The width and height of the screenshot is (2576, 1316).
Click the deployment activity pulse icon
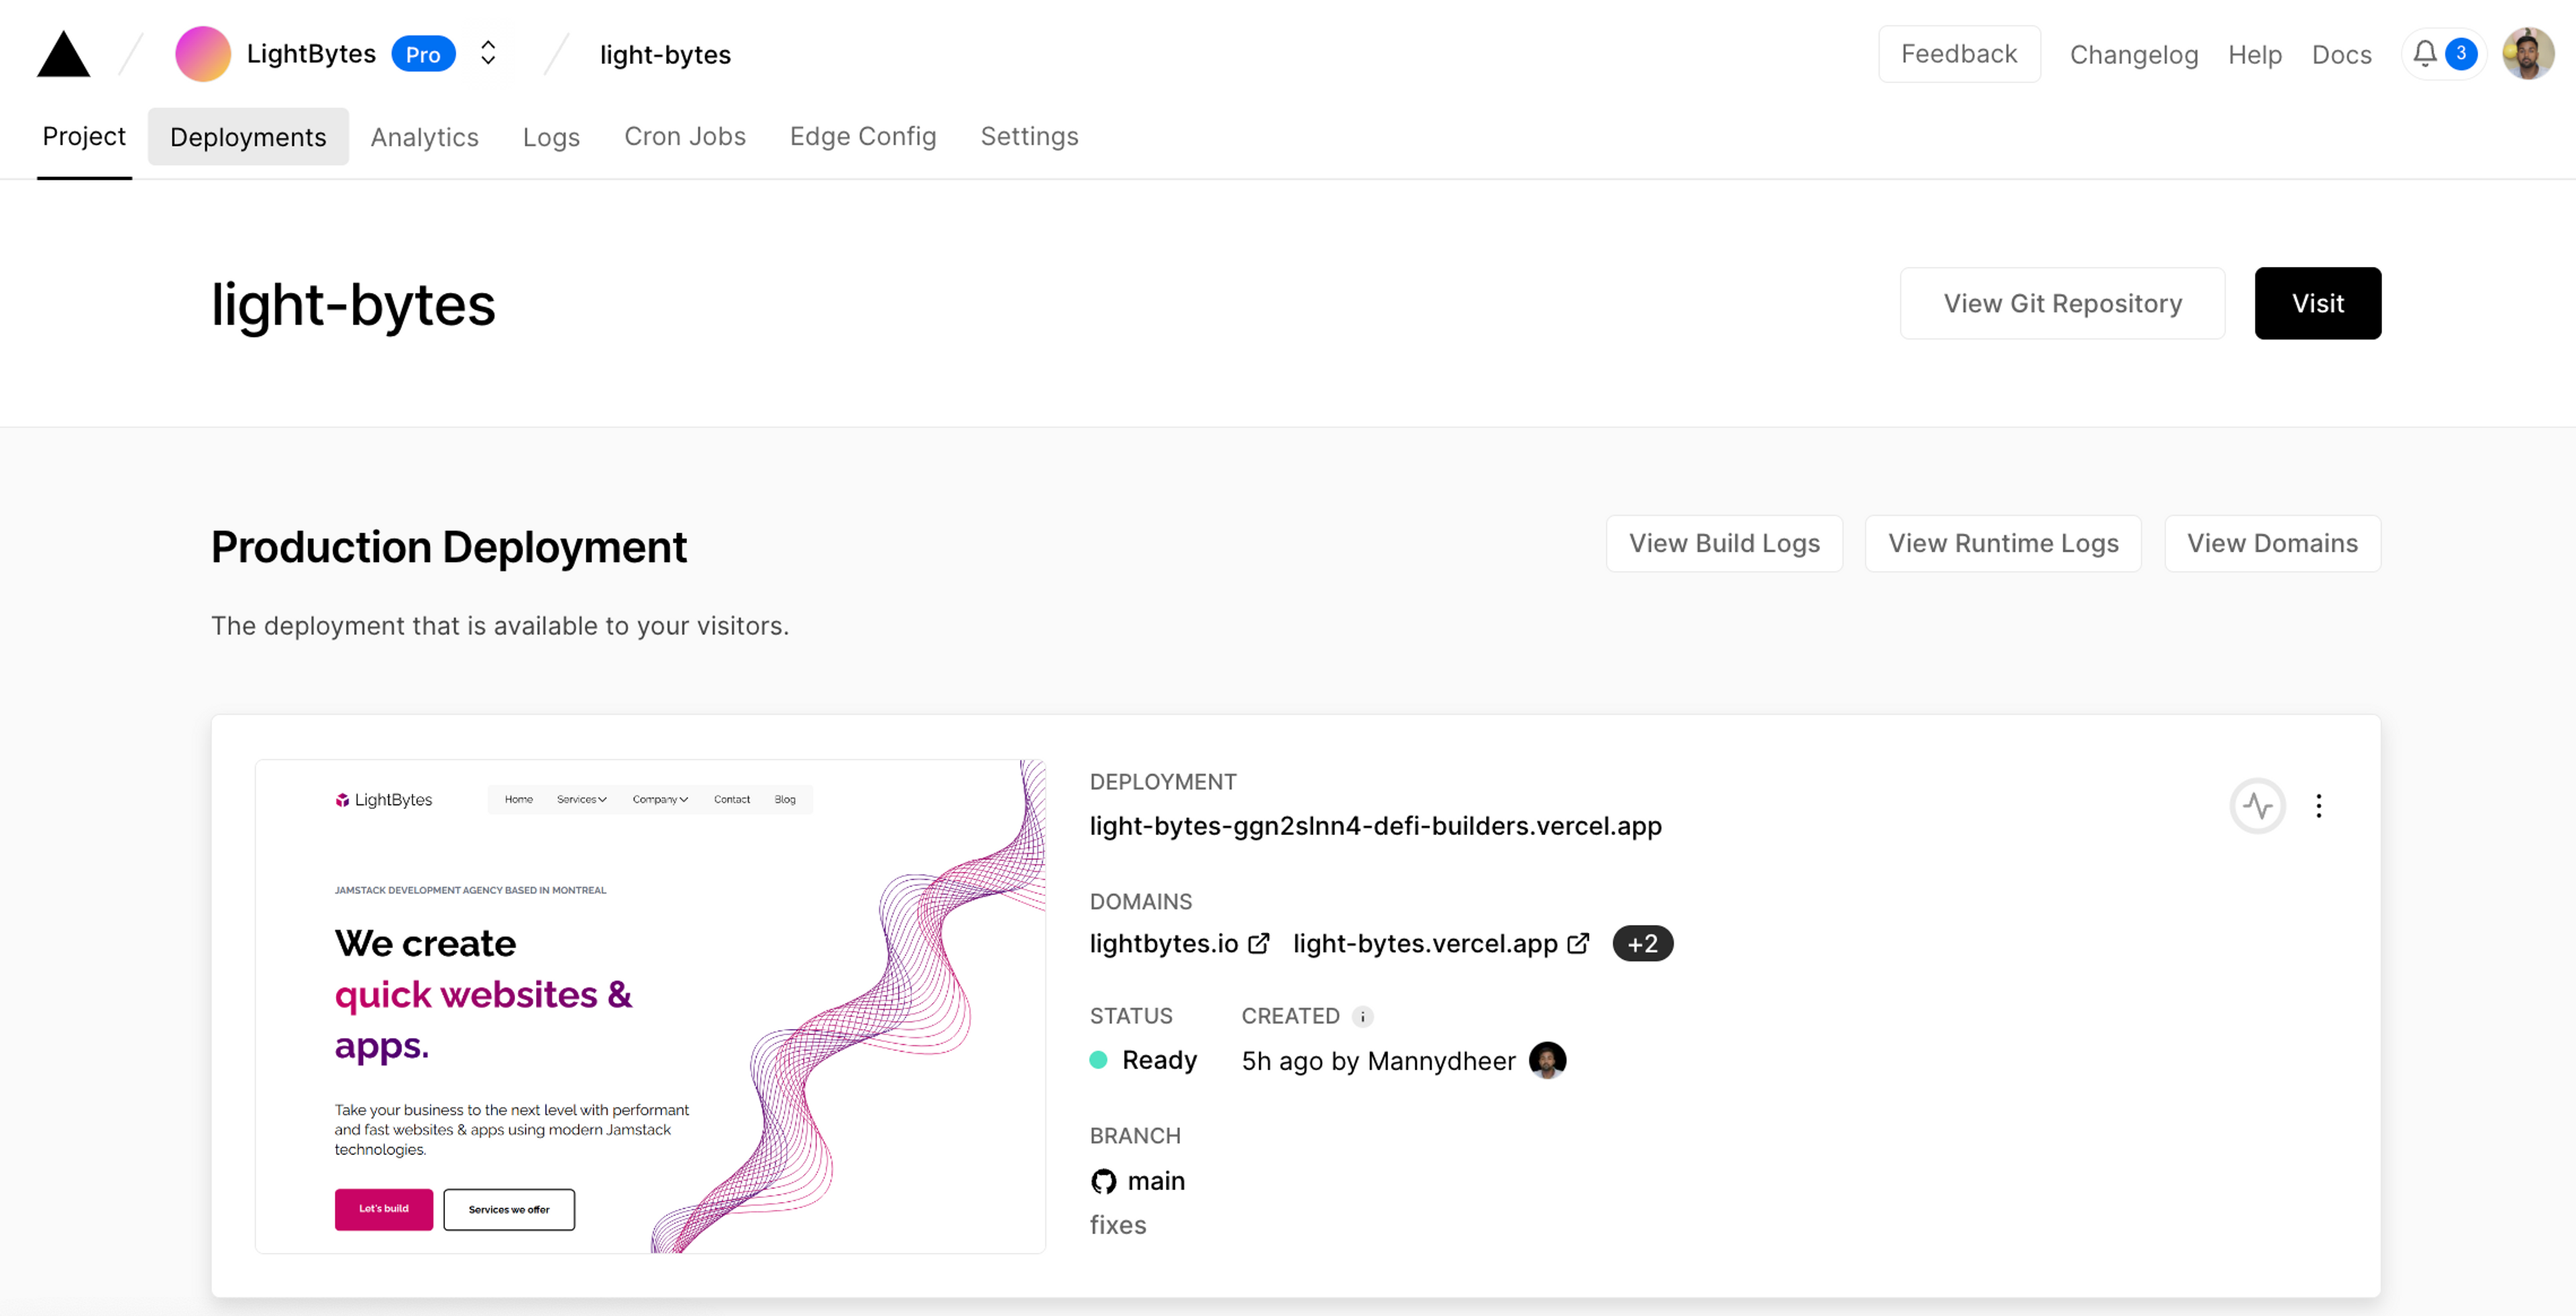tap(2257, 806)
